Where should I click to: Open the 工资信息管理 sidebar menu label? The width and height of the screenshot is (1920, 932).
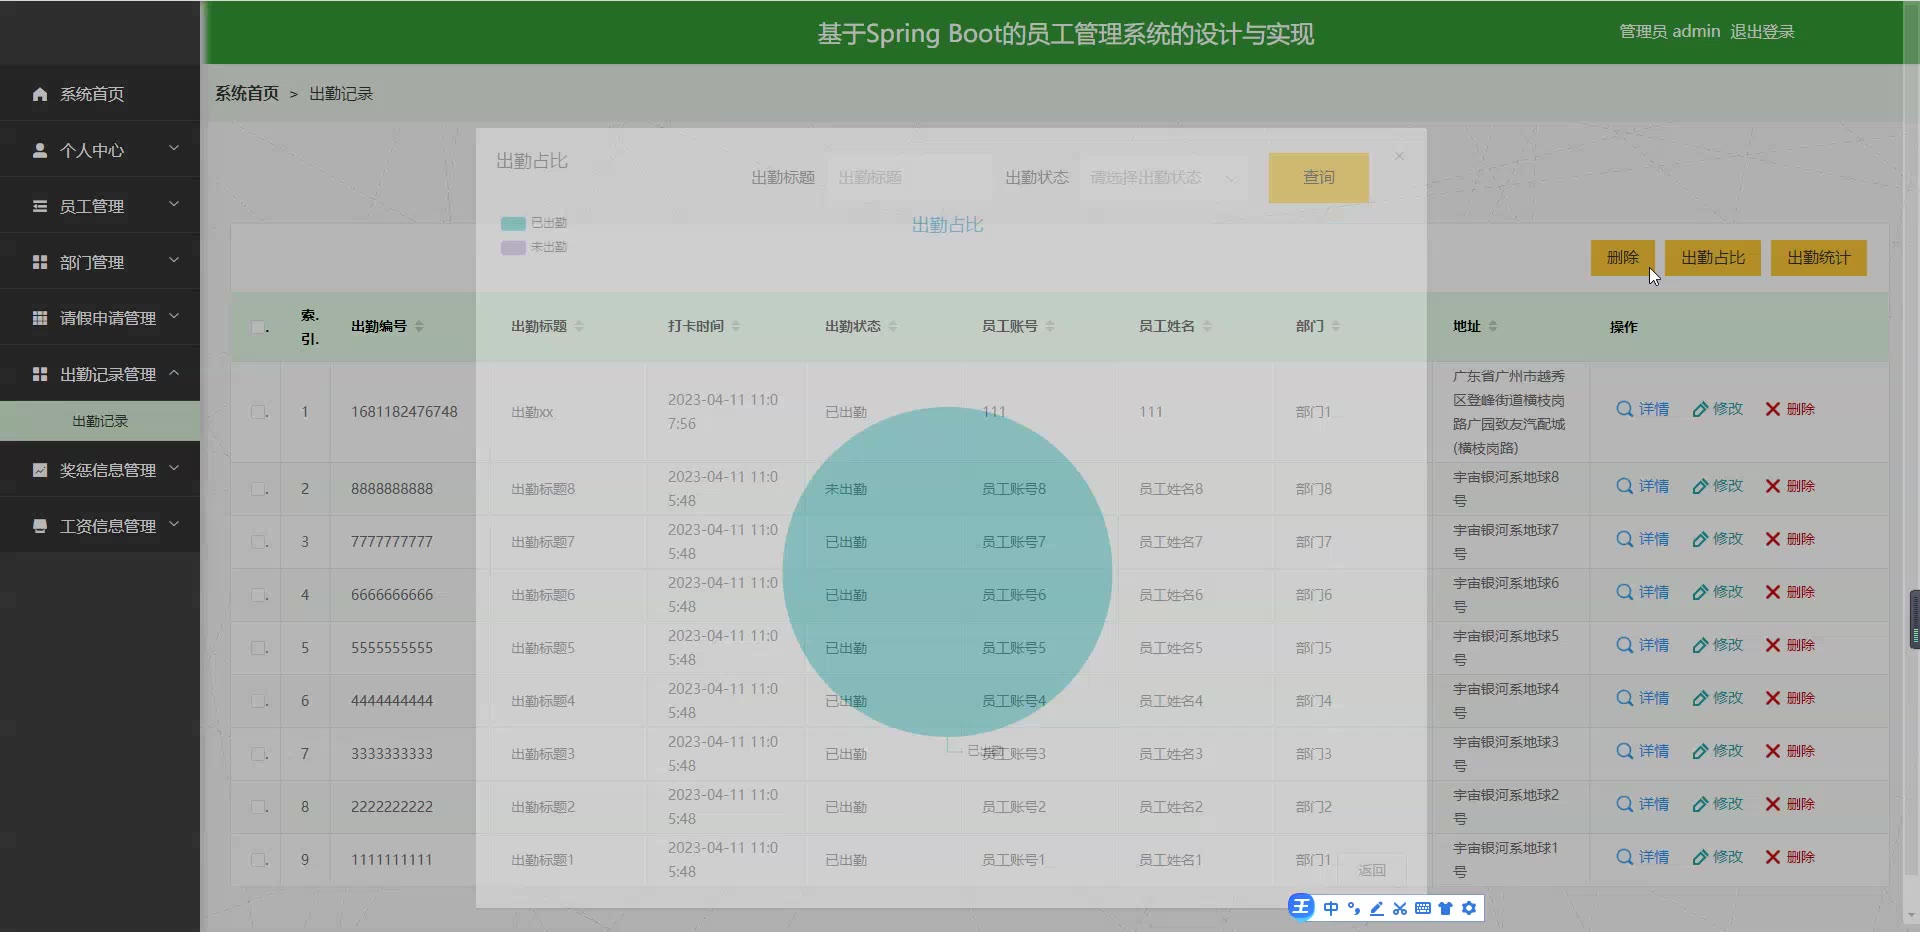pos(108,526)
